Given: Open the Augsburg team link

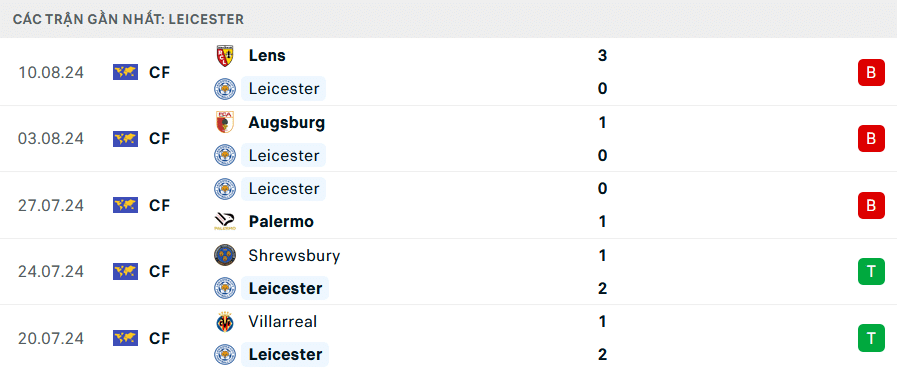Looking at the screenshot, I should pyautogui.click(x=287, y=122).
